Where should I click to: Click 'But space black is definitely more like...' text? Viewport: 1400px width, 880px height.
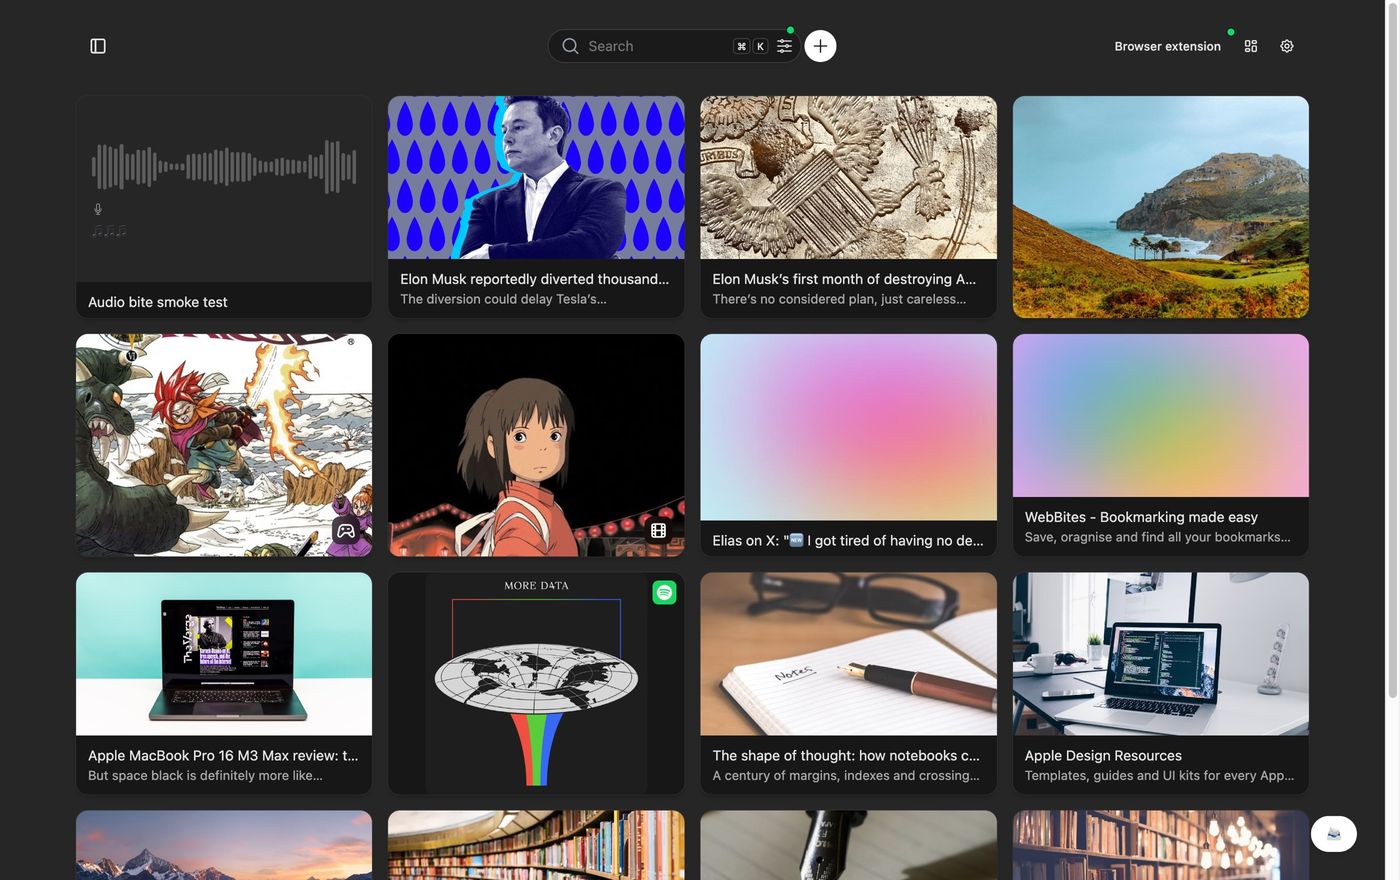pos(205,775)
